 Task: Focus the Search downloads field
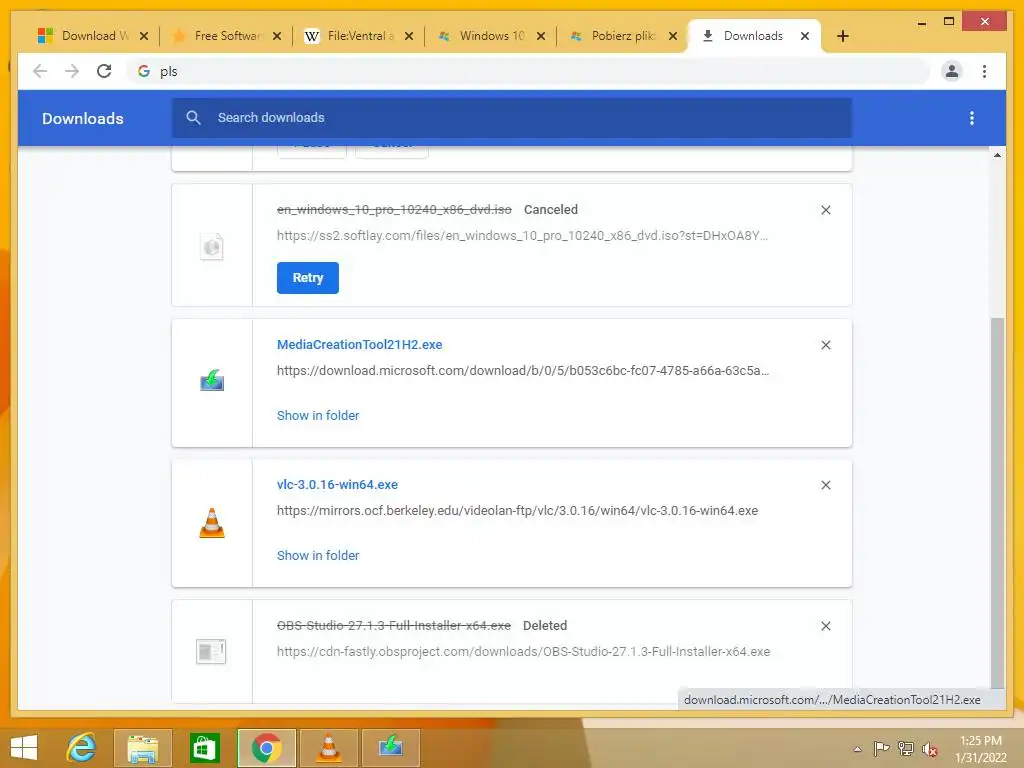(511, 118)
